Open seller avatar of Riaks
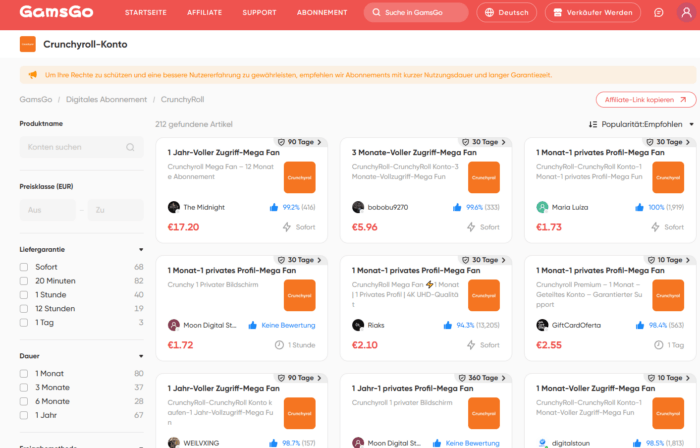700x448 pixels. (x=358, y=325)
